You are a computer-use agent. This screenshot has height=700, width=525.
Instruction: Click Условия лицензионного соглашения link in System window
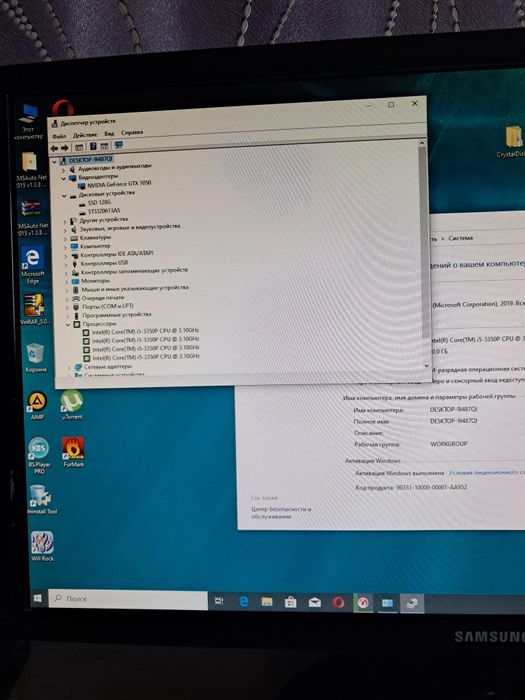(487, 472)
